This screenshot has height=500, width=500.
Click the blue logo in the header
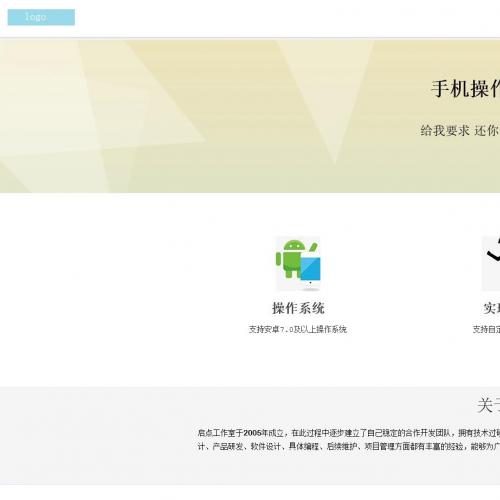[41, 17]
